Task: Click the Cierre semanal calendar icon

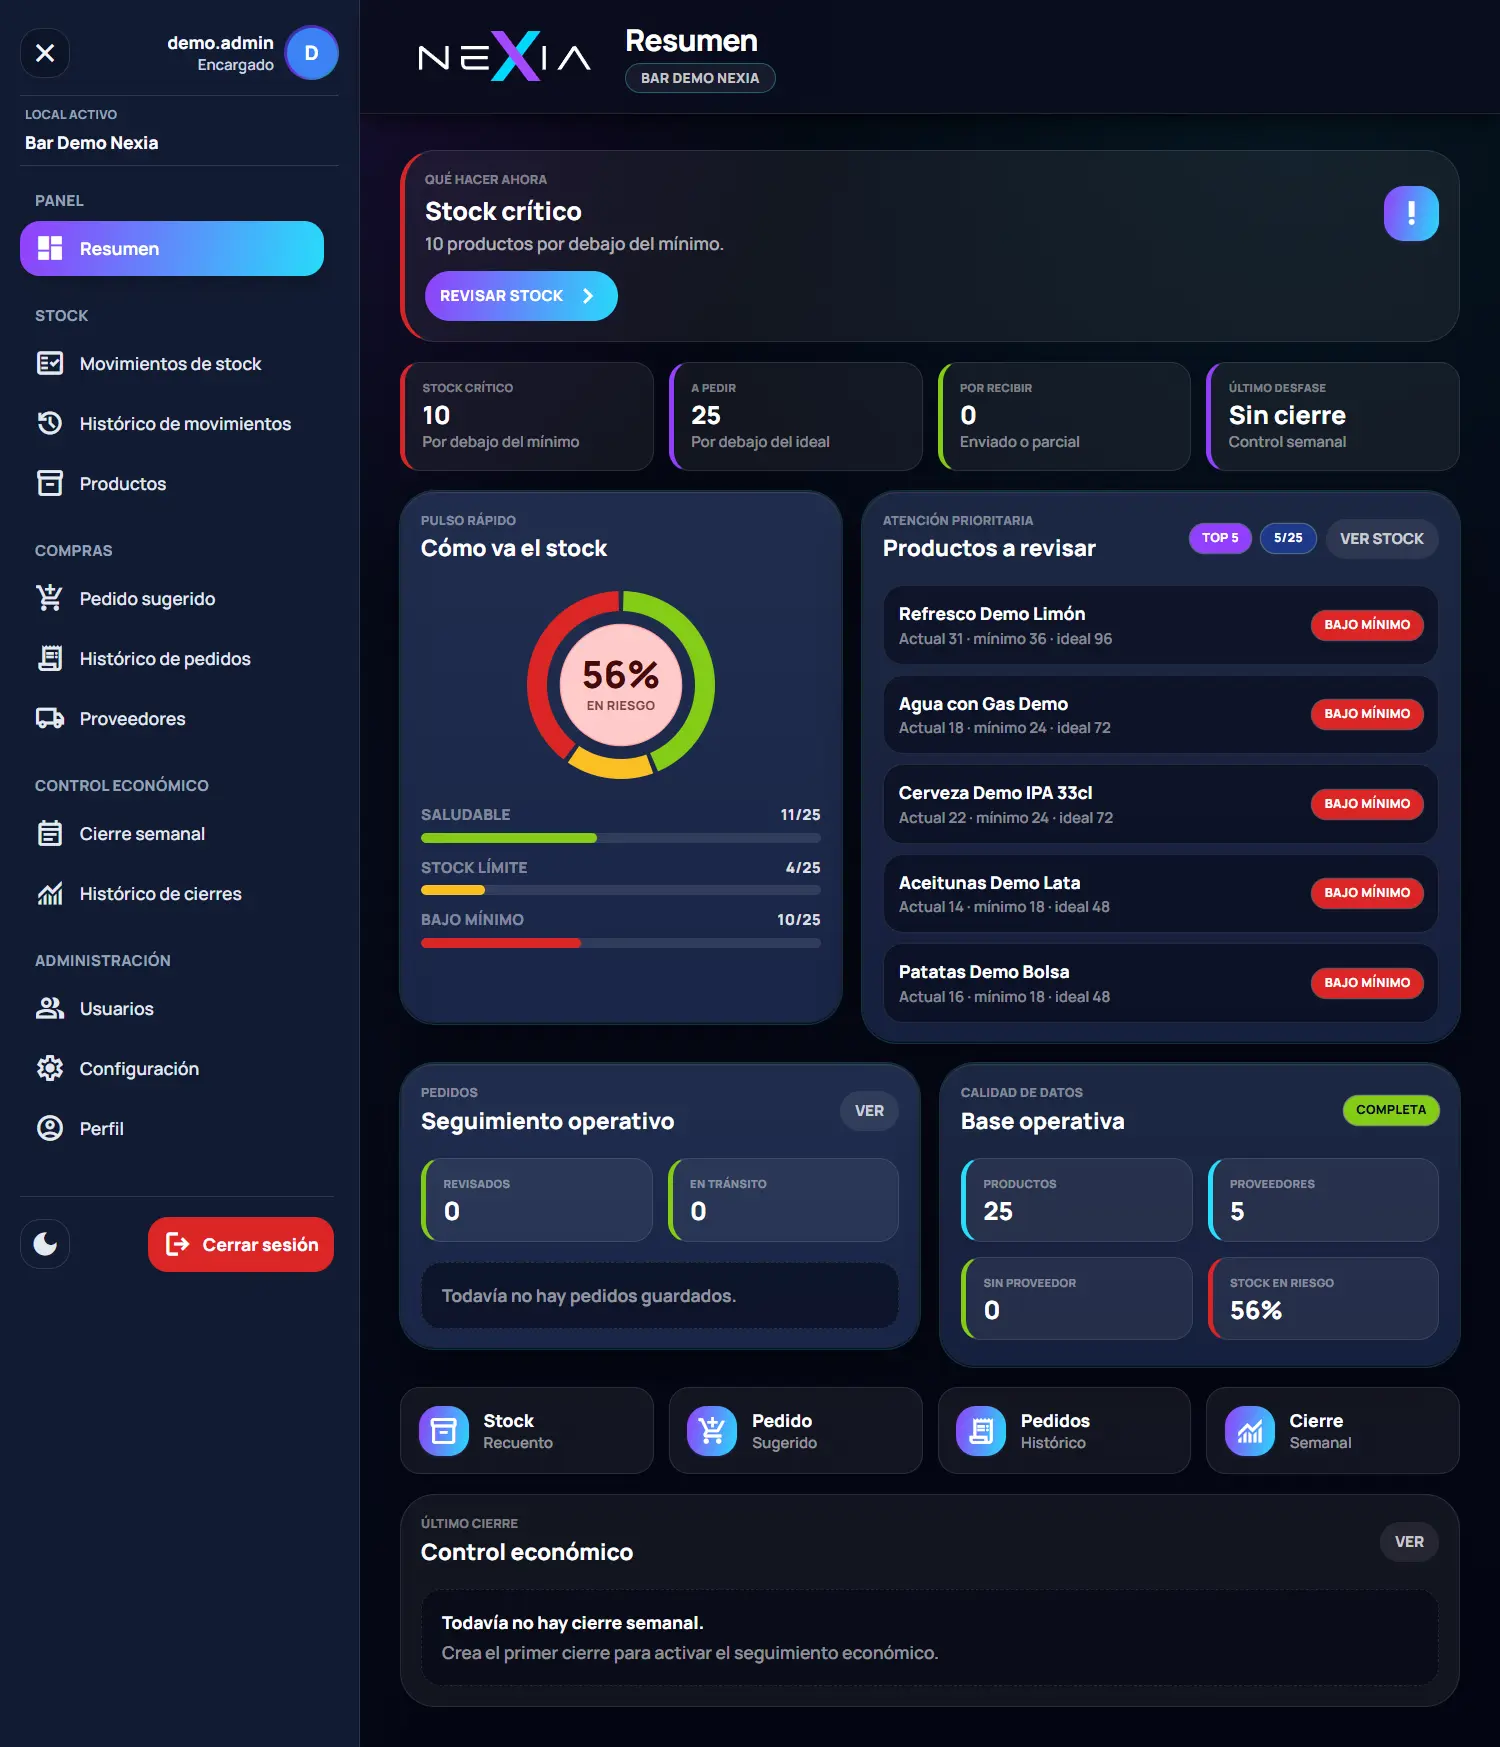Action: click(x=50, y=833)
